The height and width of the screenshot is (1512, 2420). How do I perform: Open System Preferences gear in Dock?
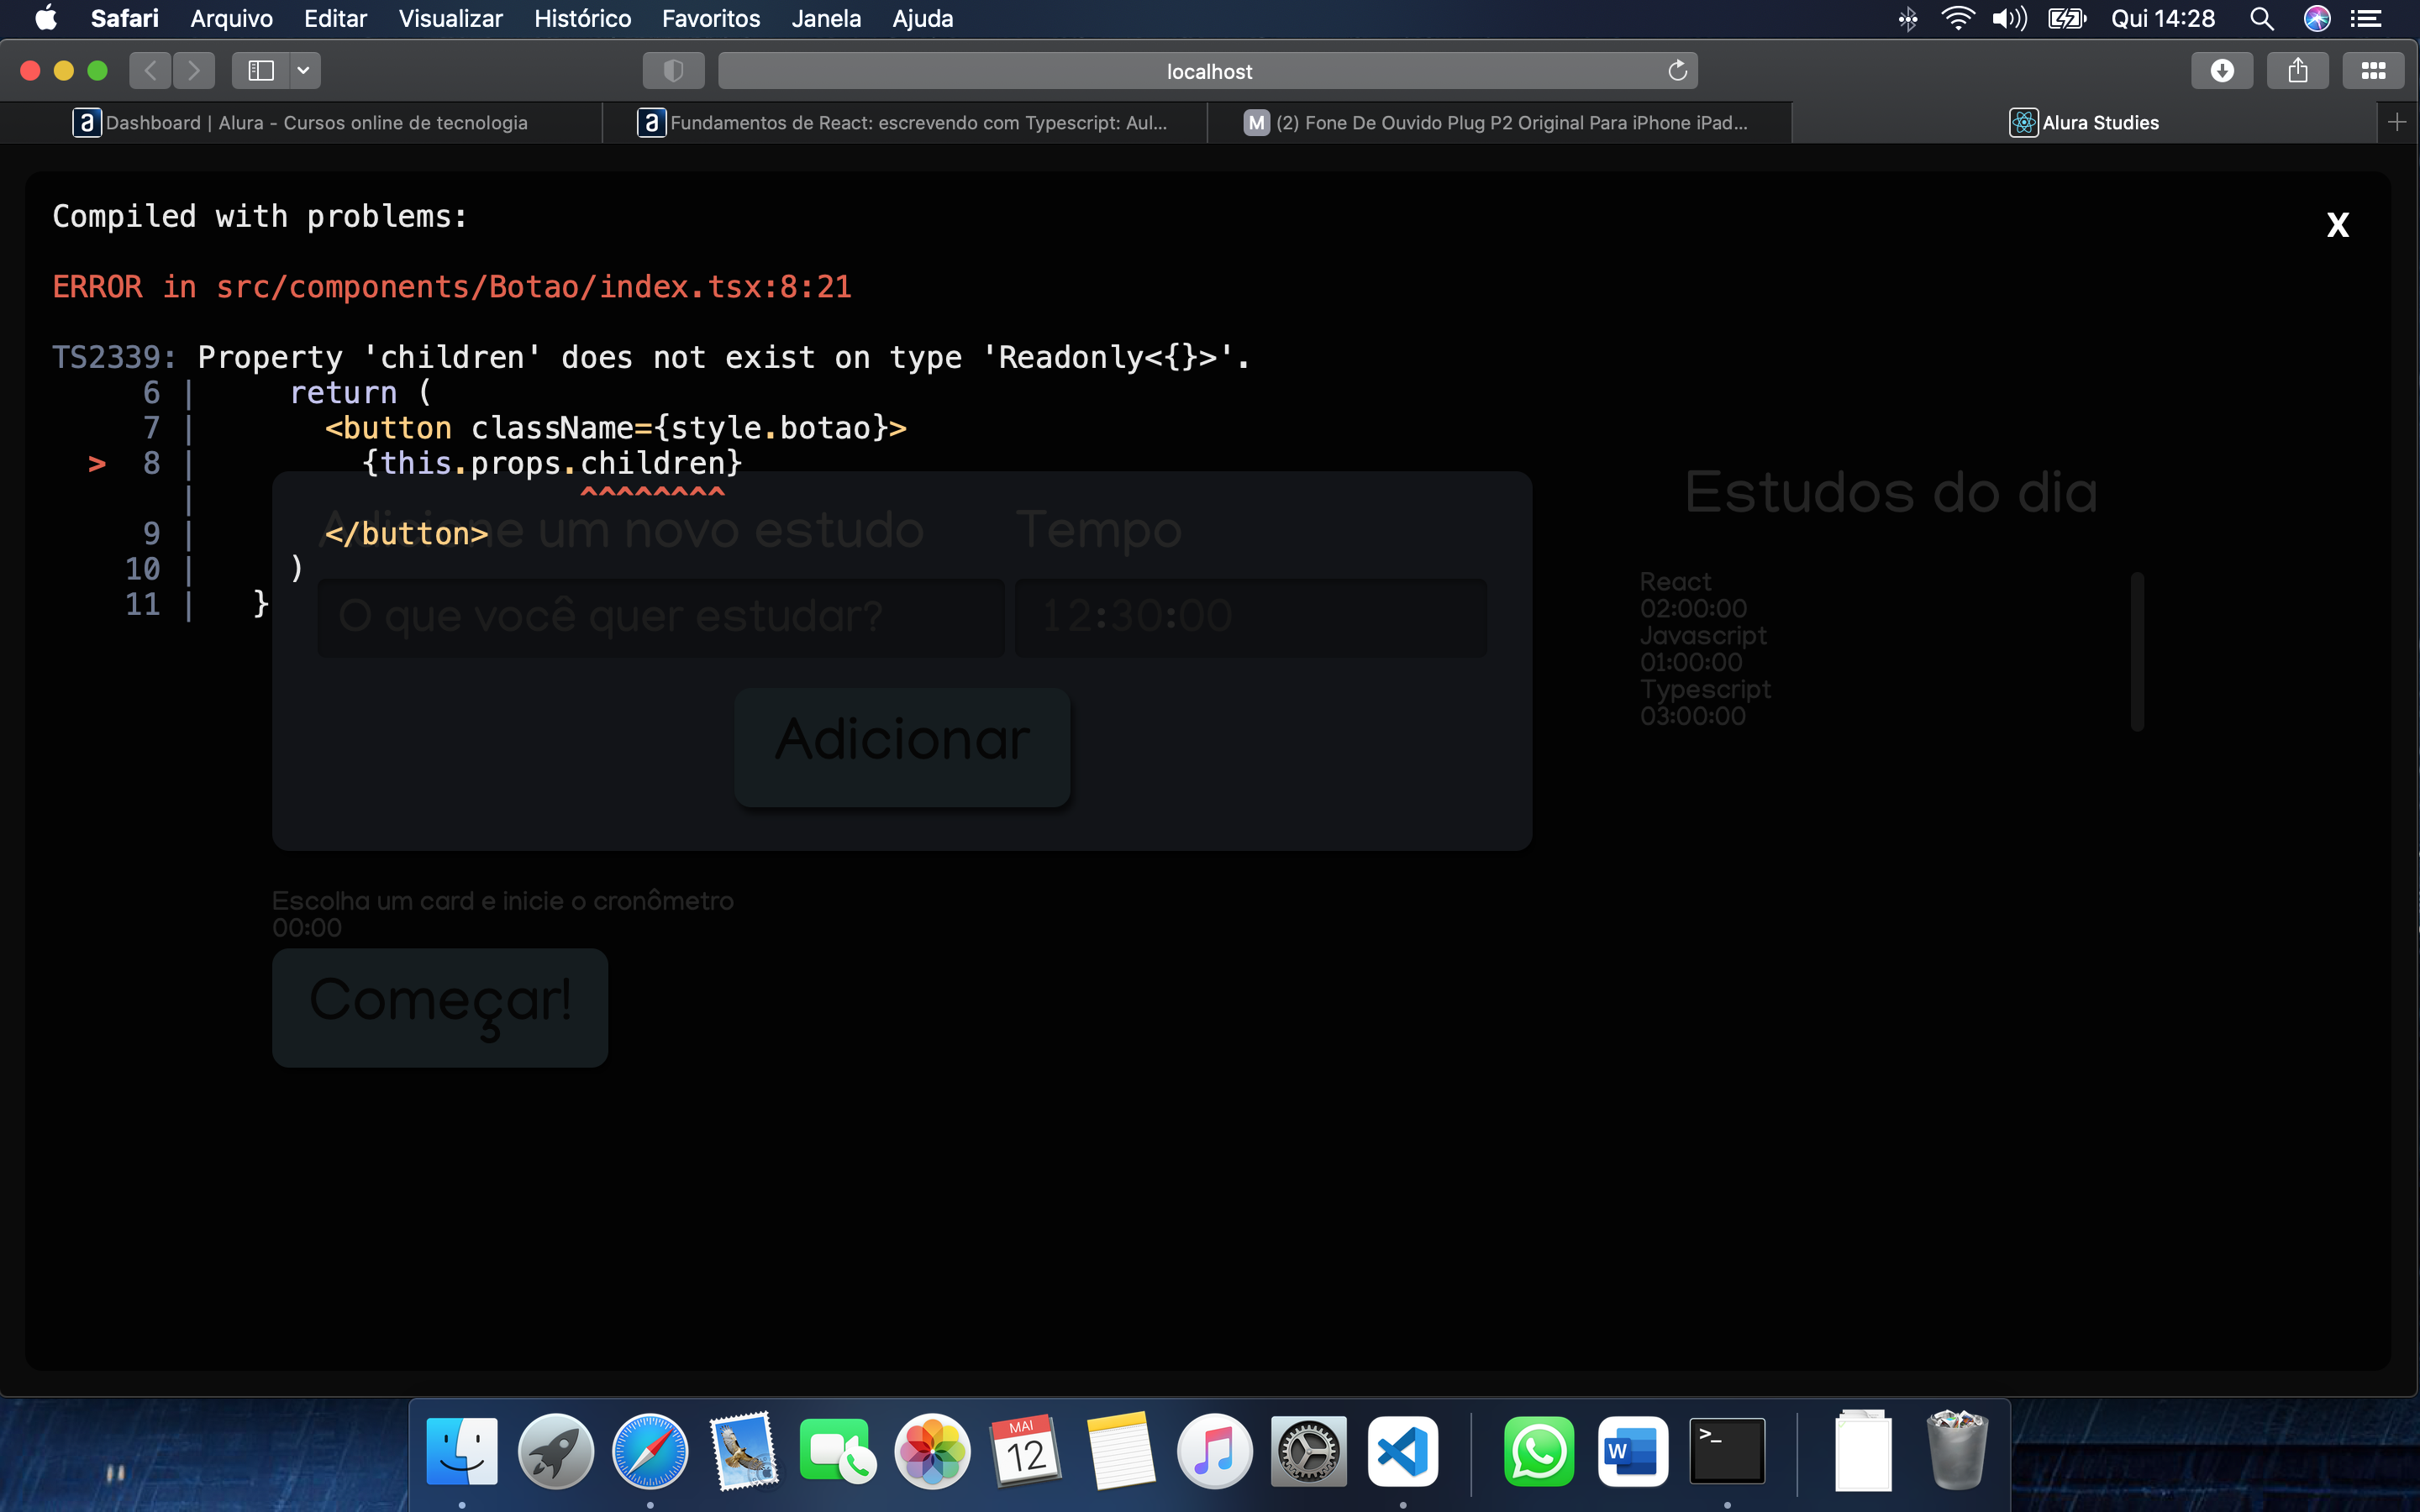[x=1309, y=1451]
